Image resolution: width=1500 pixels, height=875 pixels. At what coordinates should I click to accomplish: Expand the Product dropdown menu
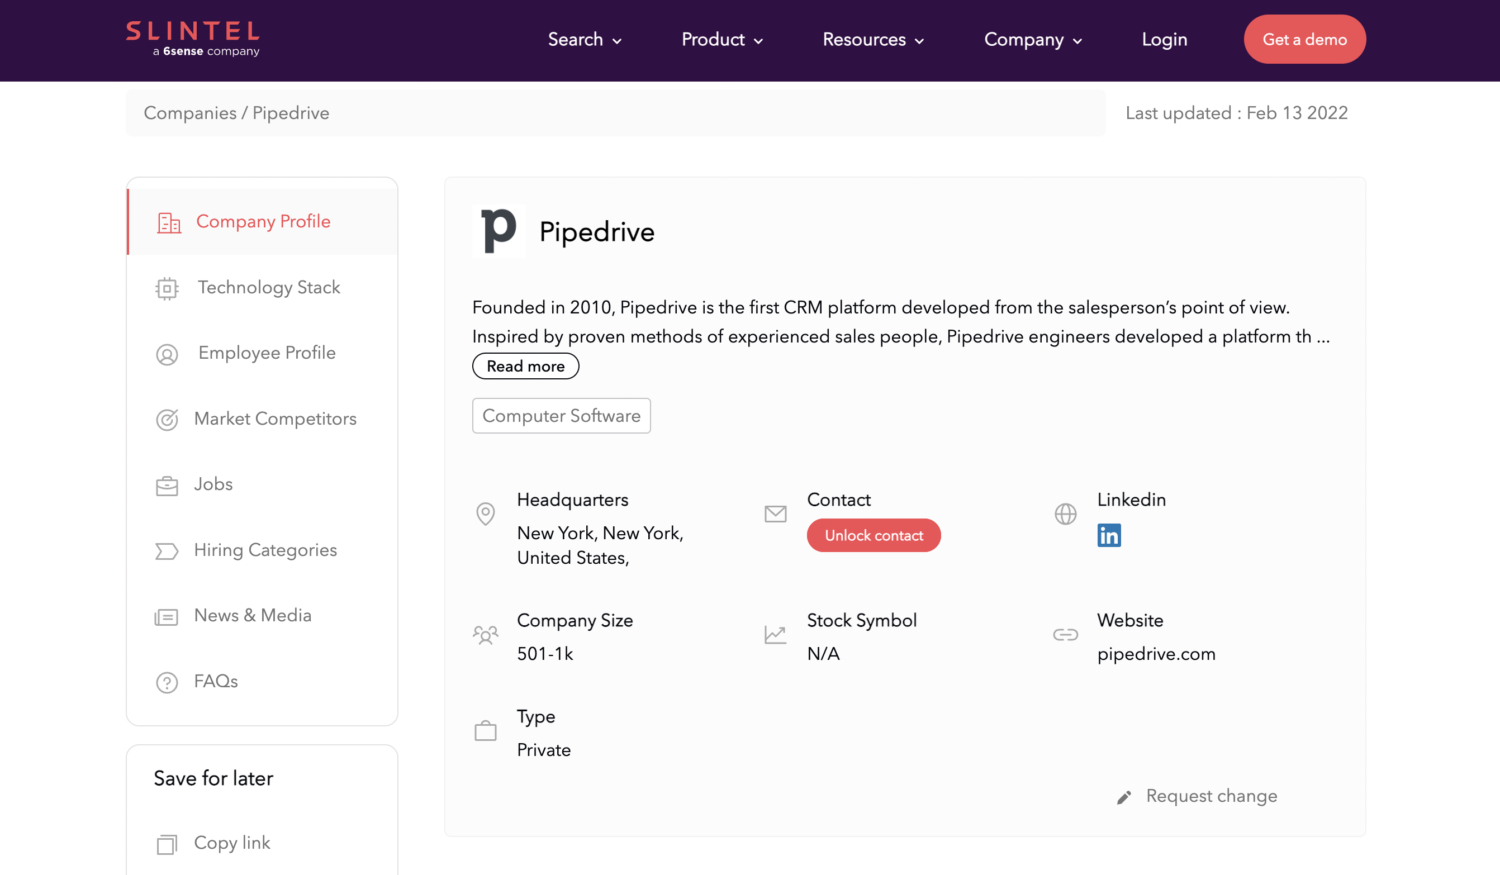tap(722, 40)
